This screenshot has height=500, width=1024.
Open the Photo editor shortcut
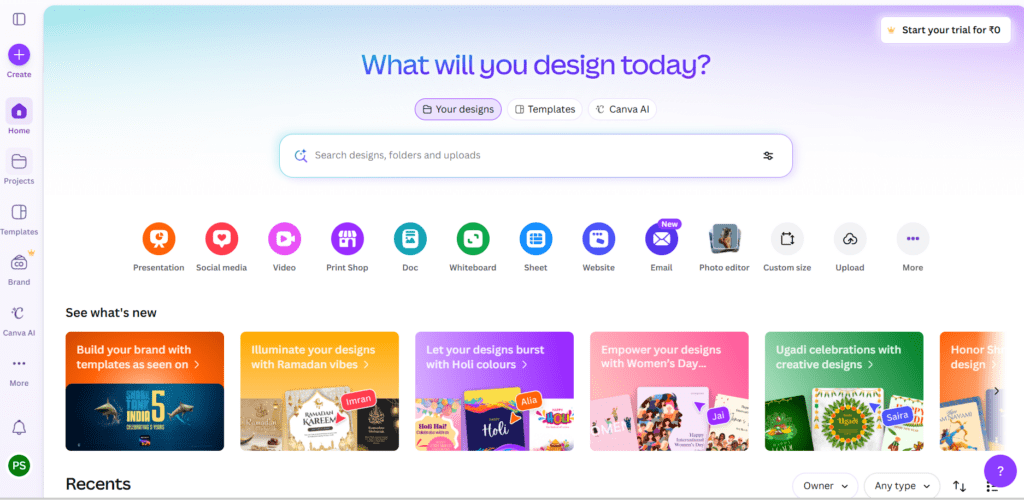[724, 239]
